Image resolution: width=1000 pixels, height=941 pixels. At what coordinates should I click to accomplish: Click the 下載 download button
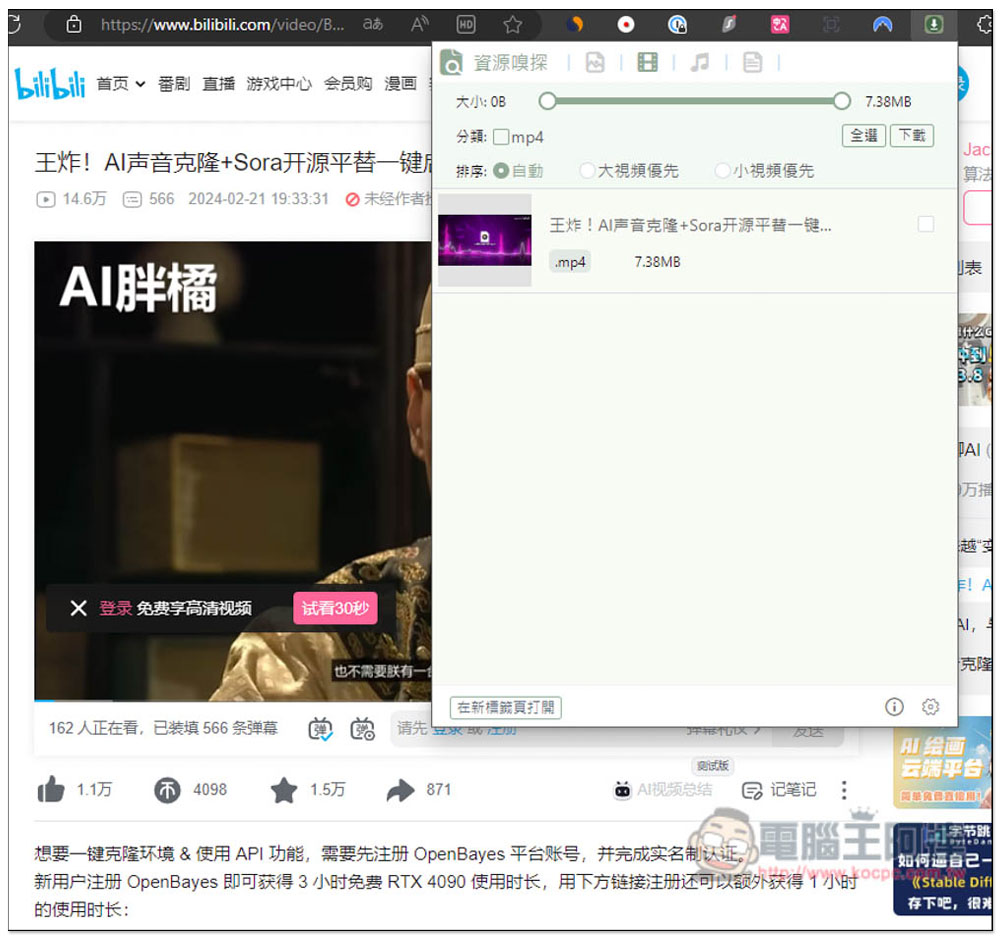click(x=911, y=136)
